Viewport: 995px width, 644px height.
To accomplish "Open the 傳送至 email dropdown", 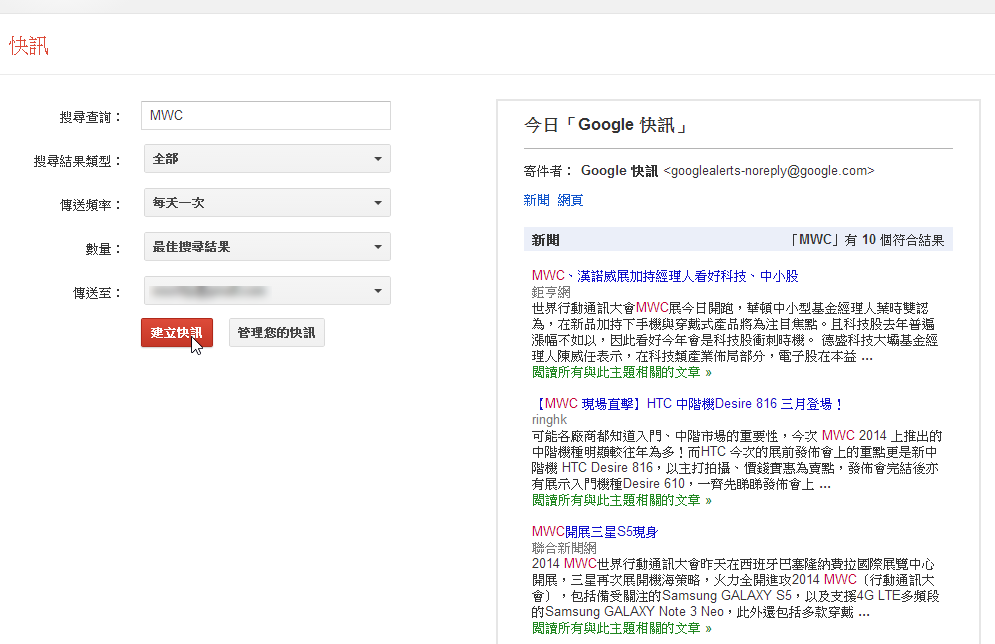I will point(267,291).
